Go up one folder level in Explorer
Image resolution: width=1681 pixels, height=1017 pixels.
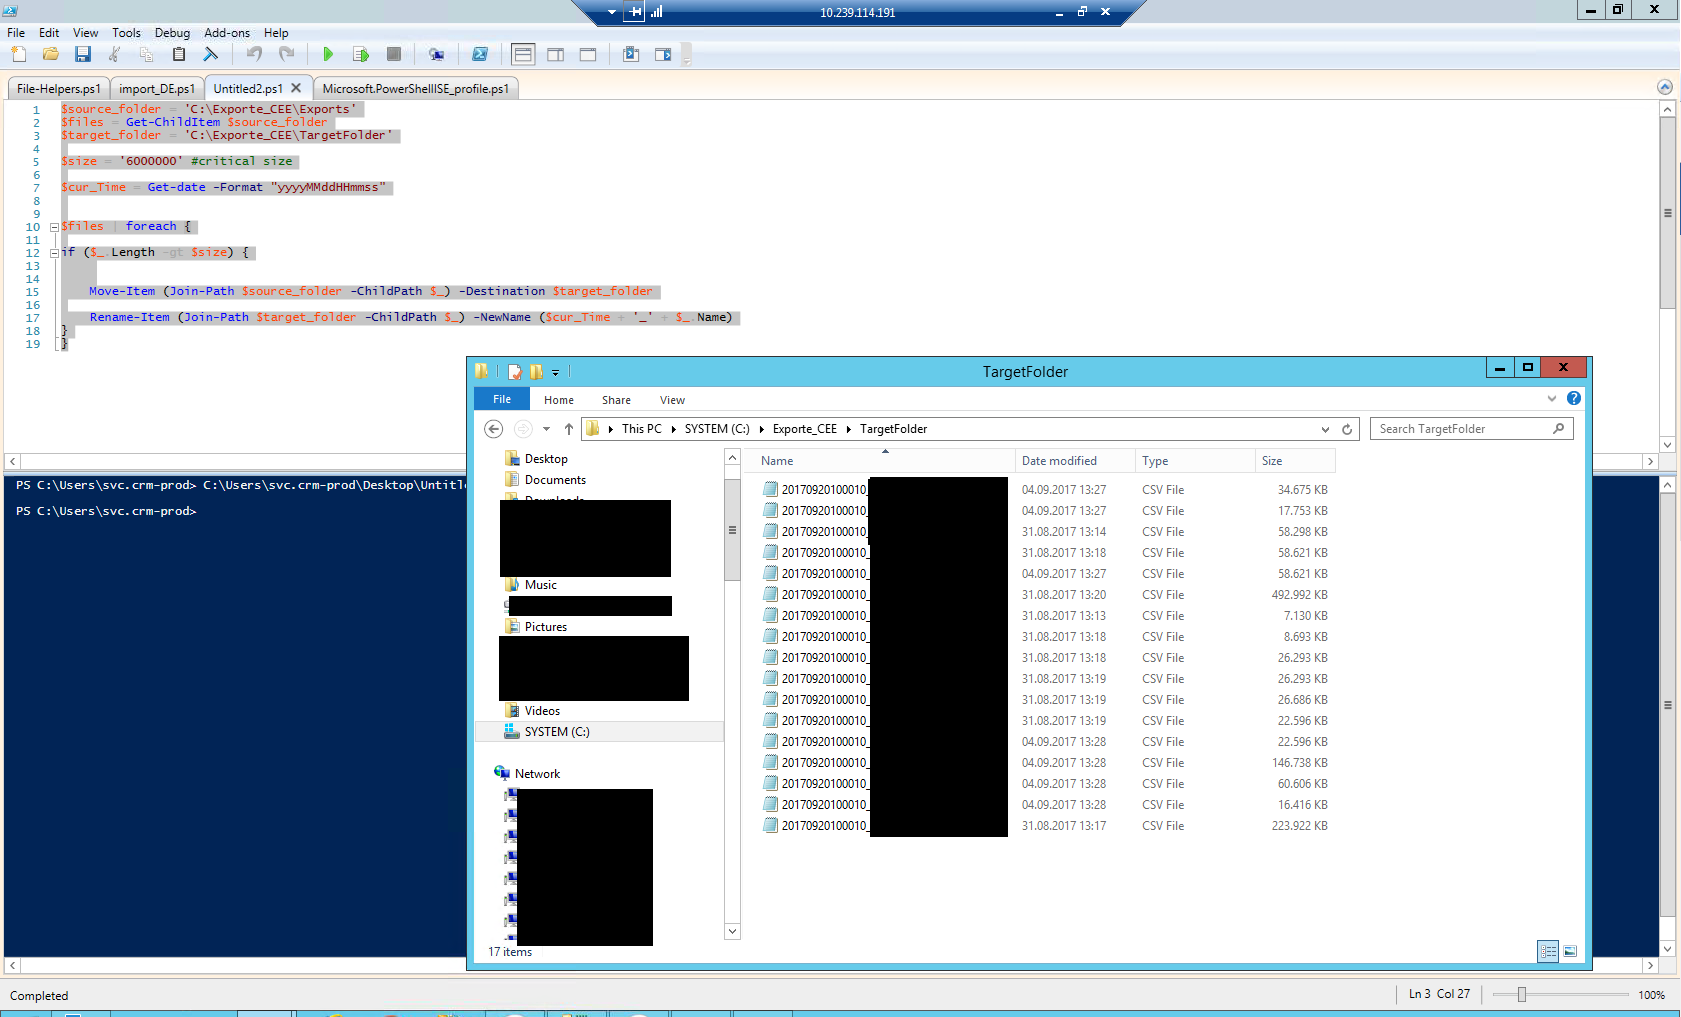tap(569, 429)
